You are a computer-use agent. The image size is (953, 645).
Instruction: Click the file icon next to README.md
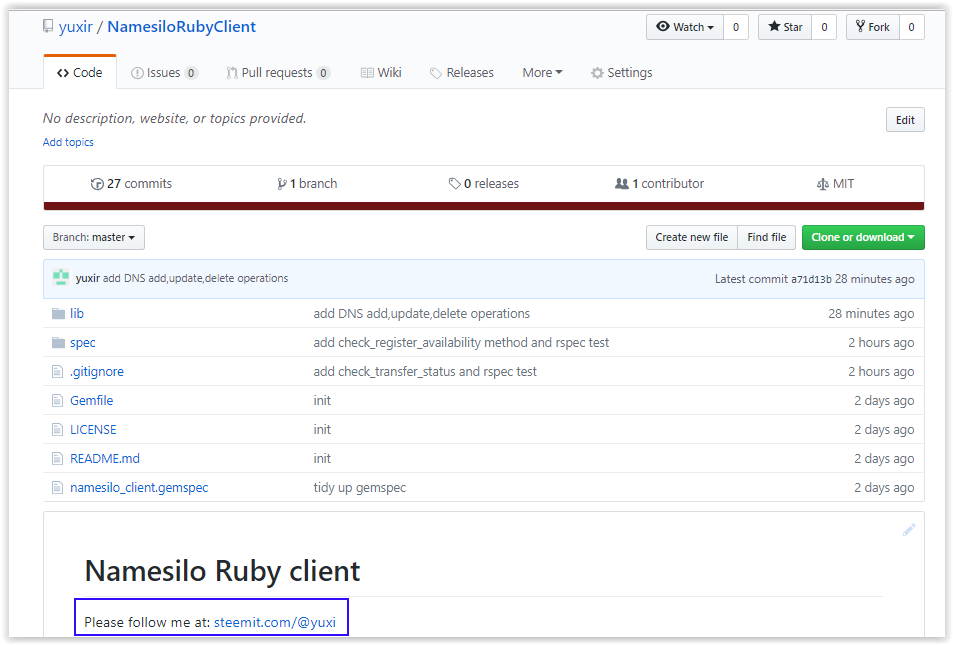coord(57,458)
